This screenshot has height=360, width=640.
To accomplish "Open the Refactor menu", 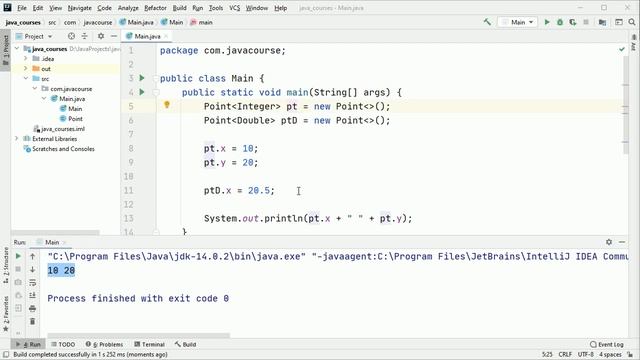I will 155,8.
